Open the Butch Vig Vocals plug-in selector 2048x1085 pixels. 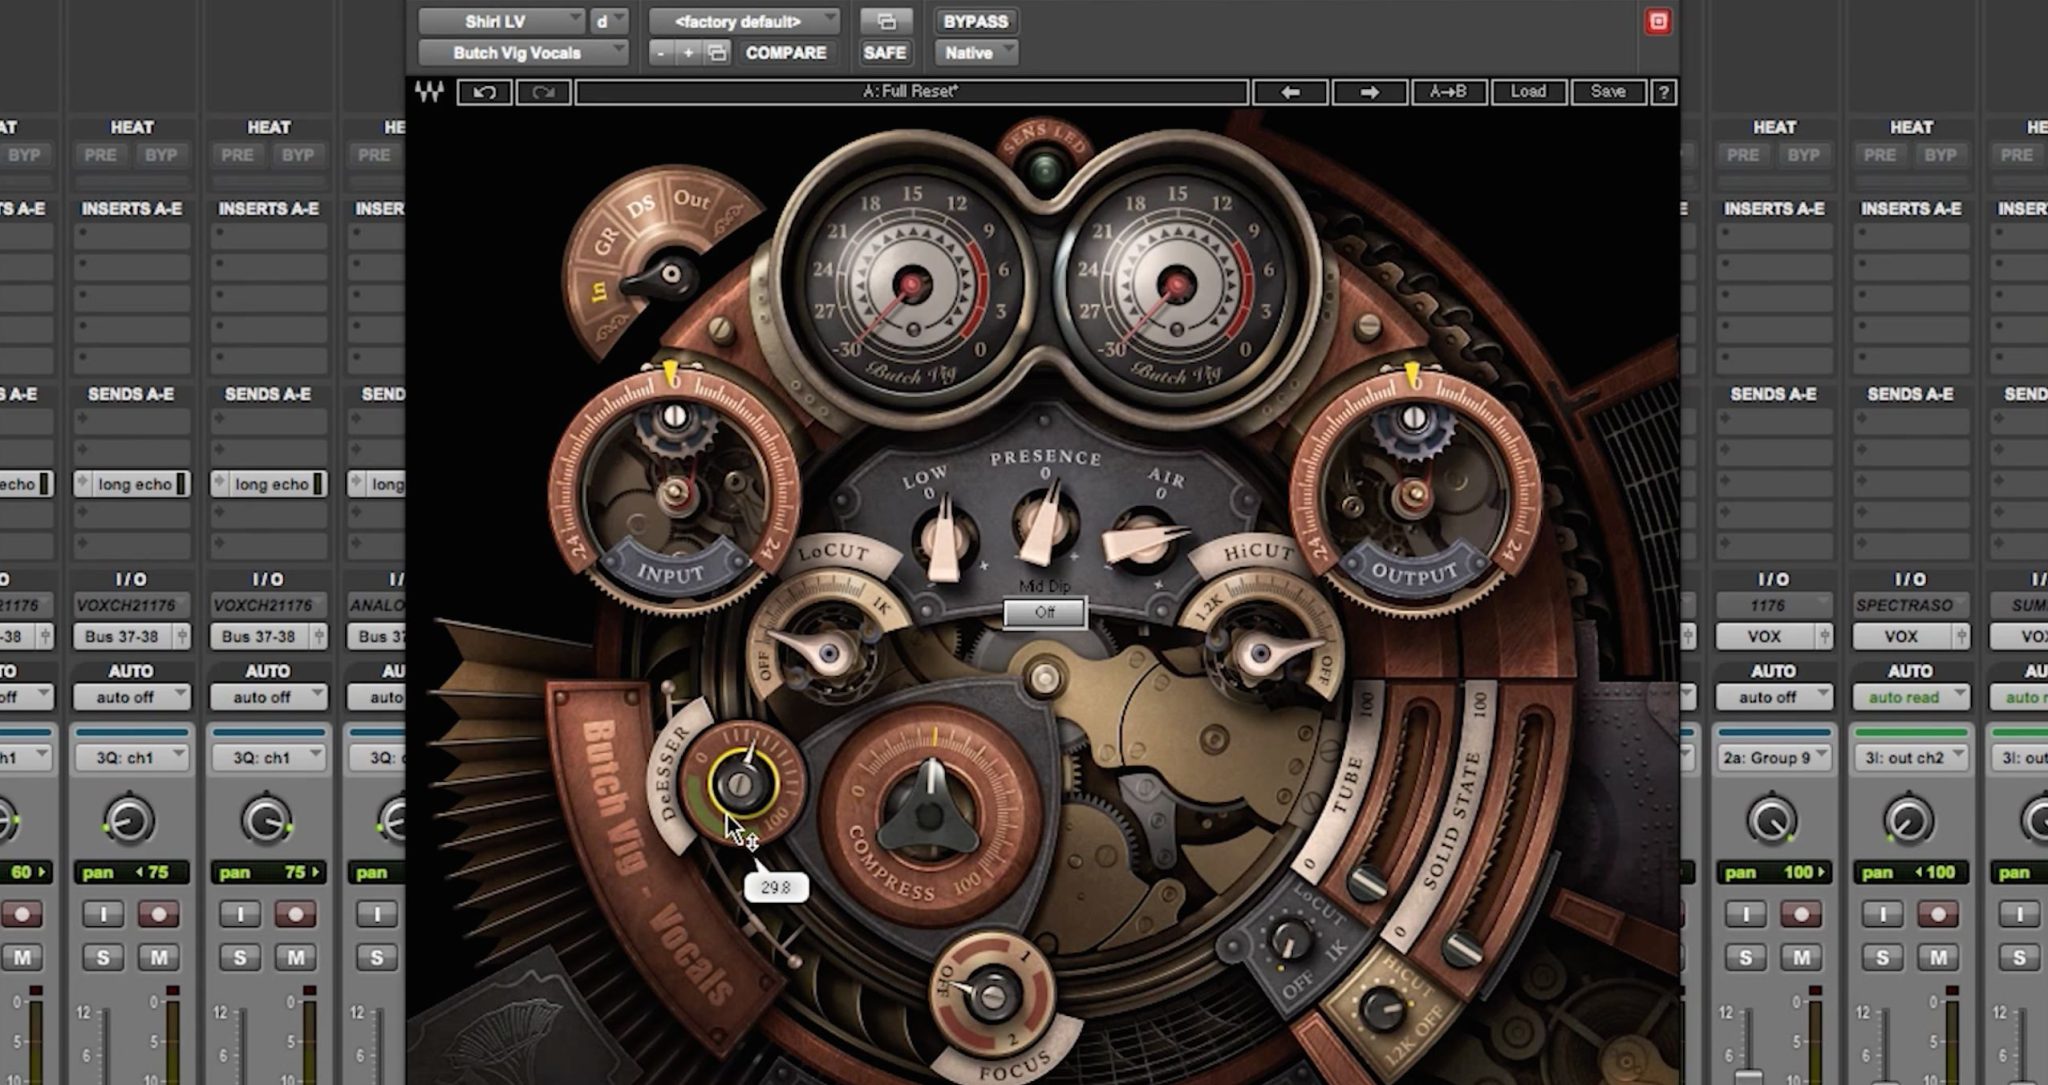click(x=523, y=53)
